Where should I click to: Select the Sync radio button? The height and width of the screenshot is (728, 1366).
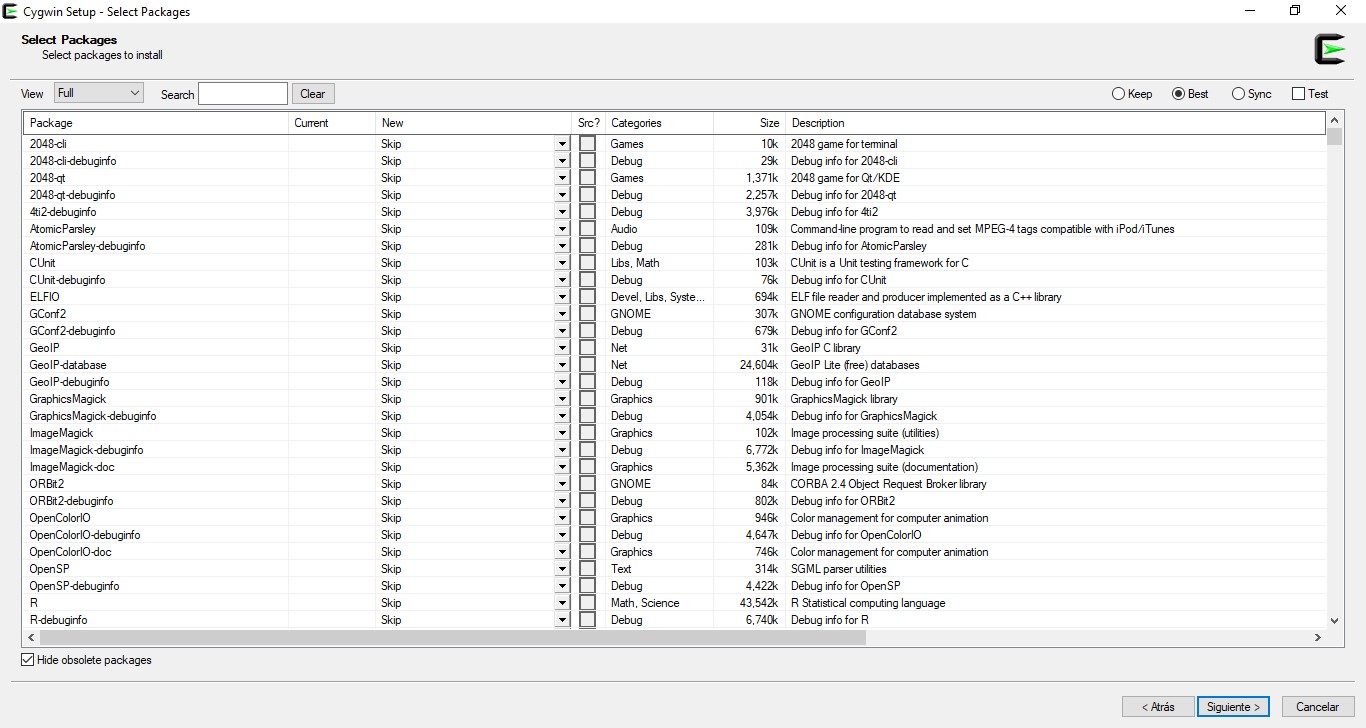[x=1252, y=94]
